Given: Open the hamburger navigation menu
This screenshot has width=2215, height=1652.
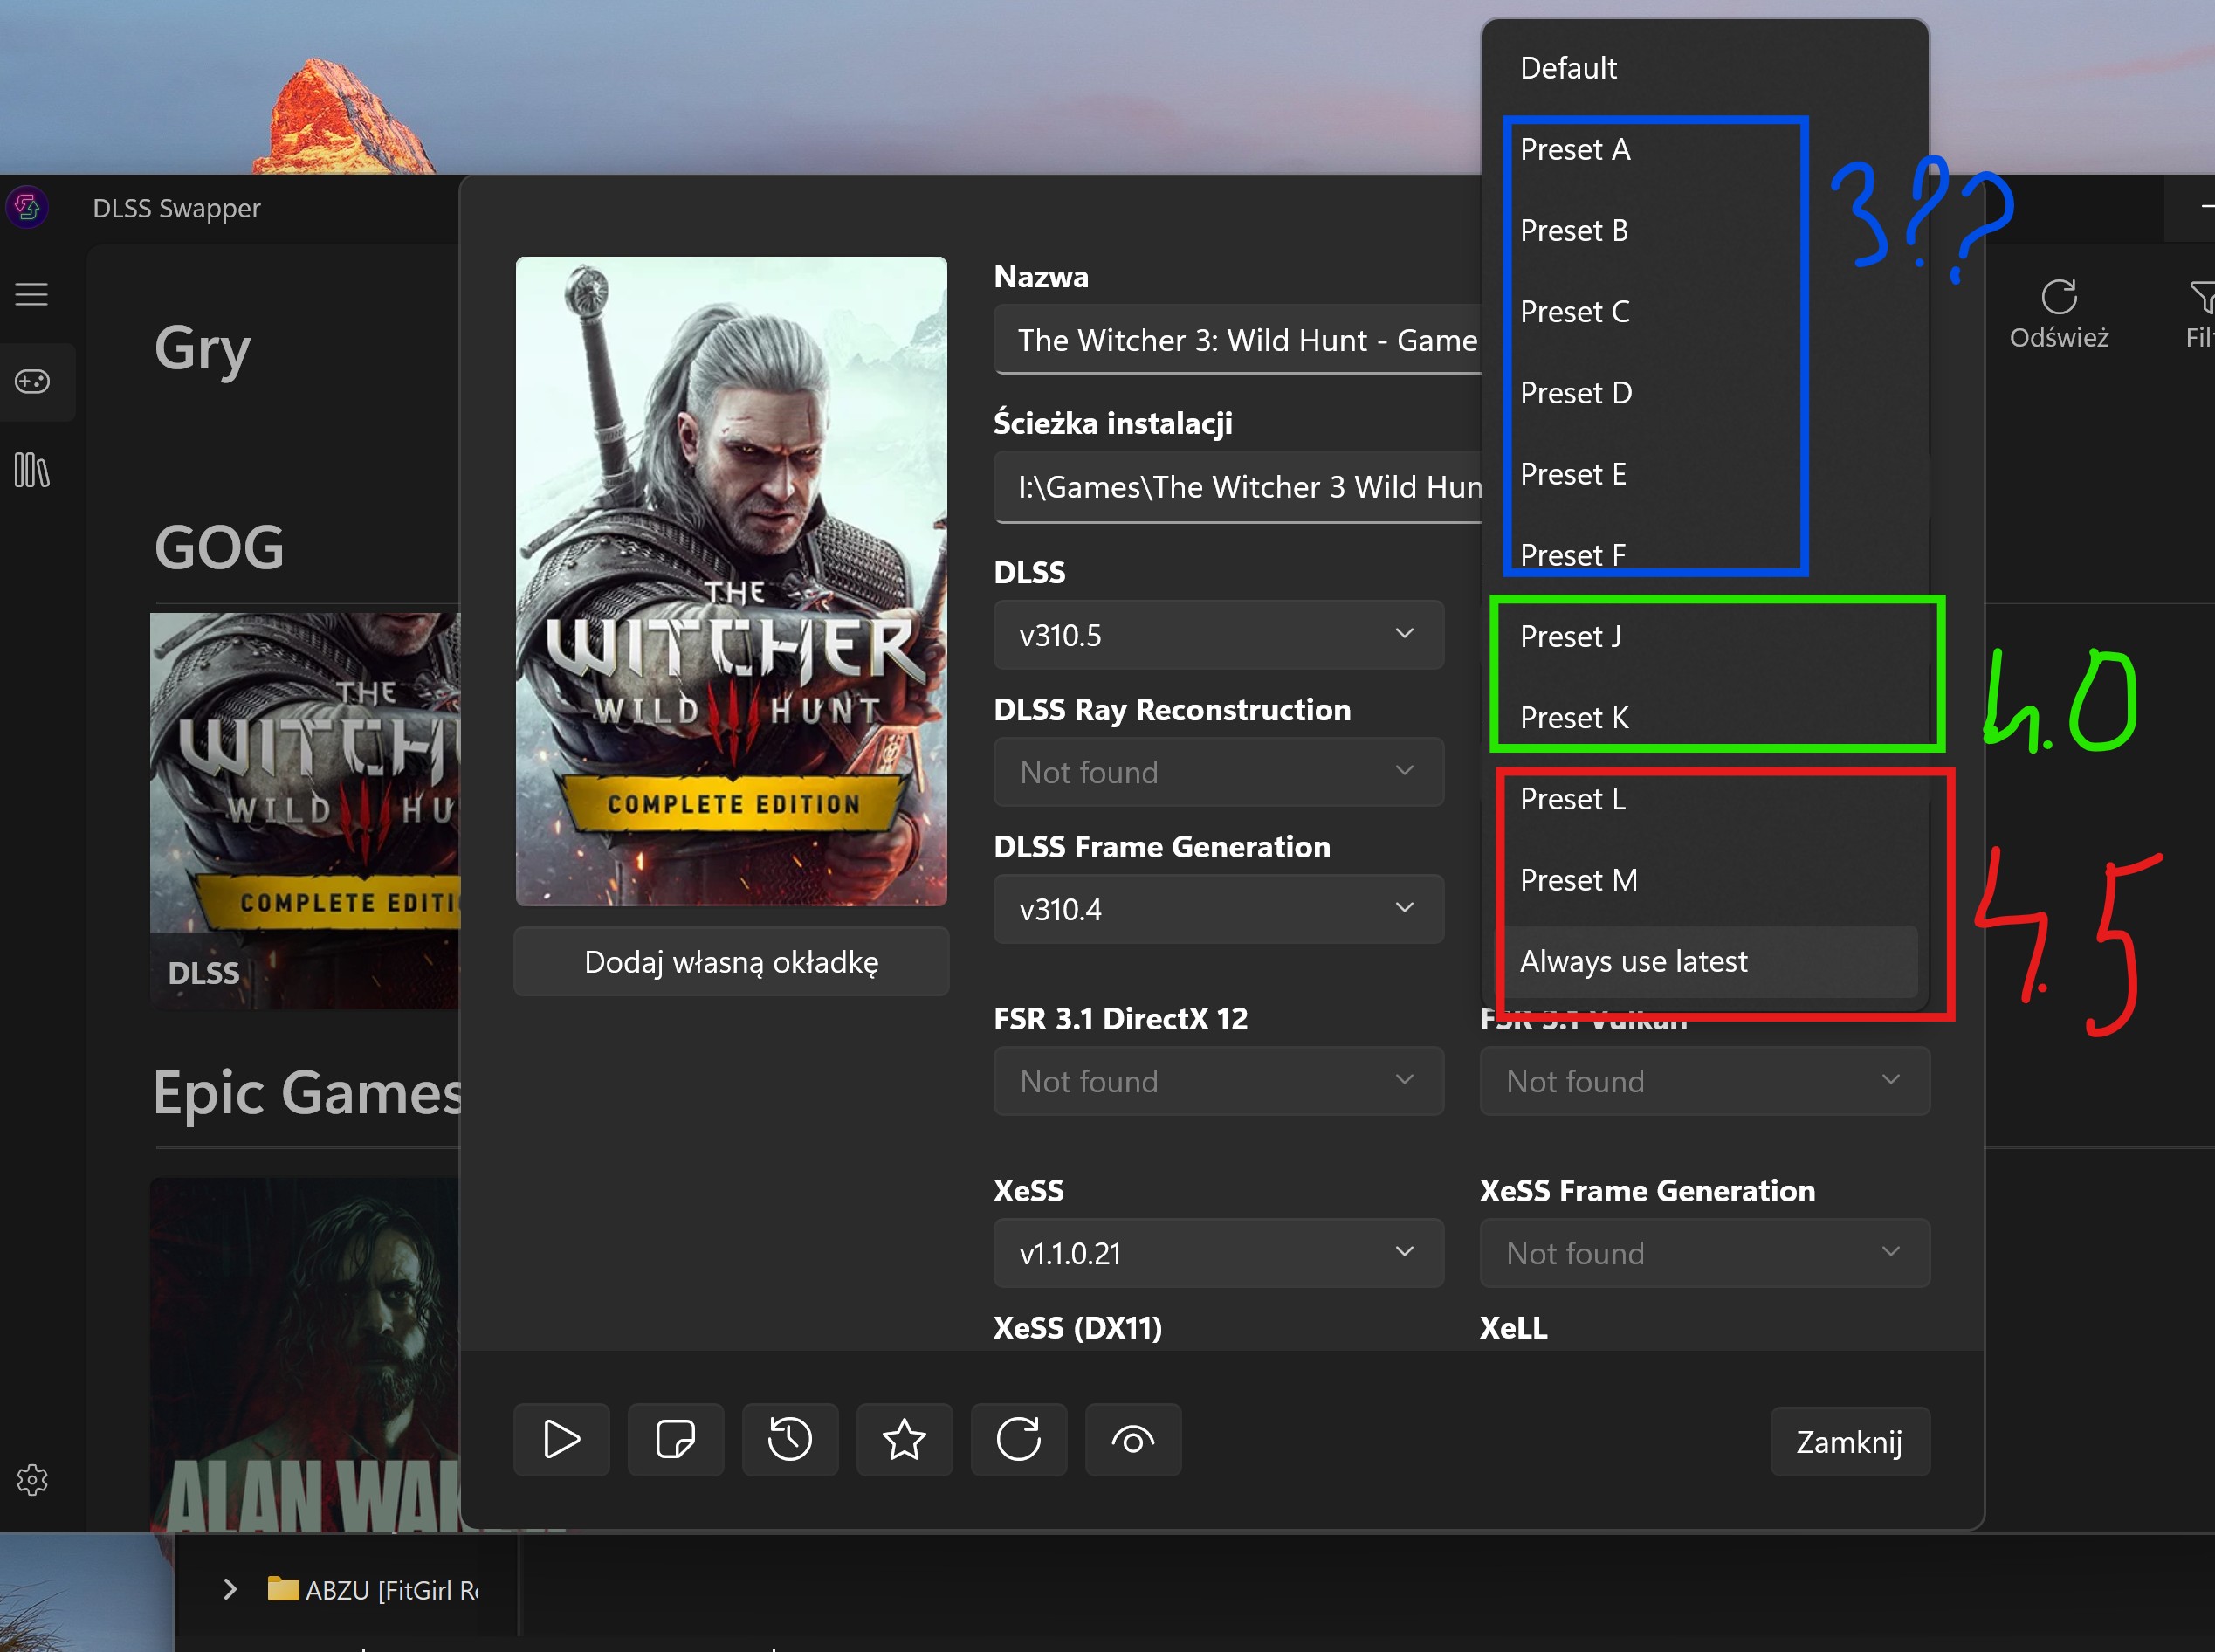Looking at the screenshot, I should click(x=32, y=294).
